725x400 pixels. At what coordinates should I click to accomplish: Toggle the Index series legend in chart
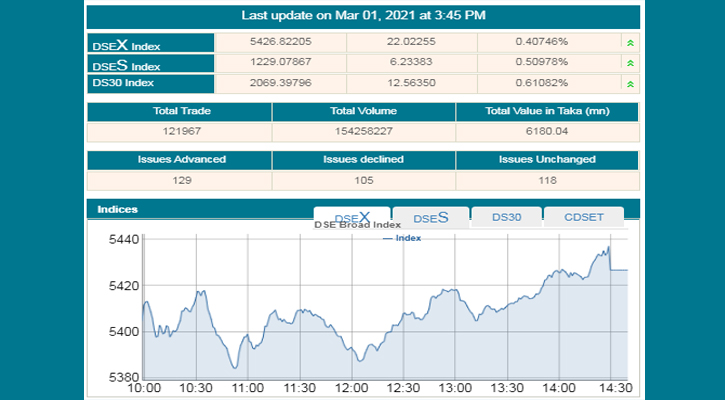(402, 238)
